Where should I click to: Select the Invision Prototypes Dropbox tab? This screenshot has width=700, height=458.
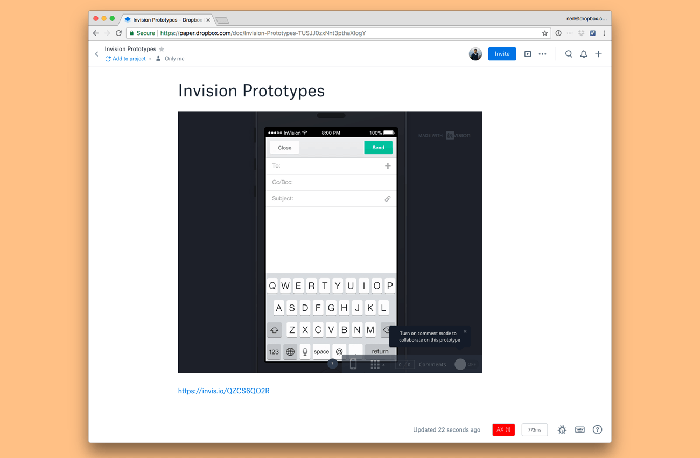tap(167, 20)
